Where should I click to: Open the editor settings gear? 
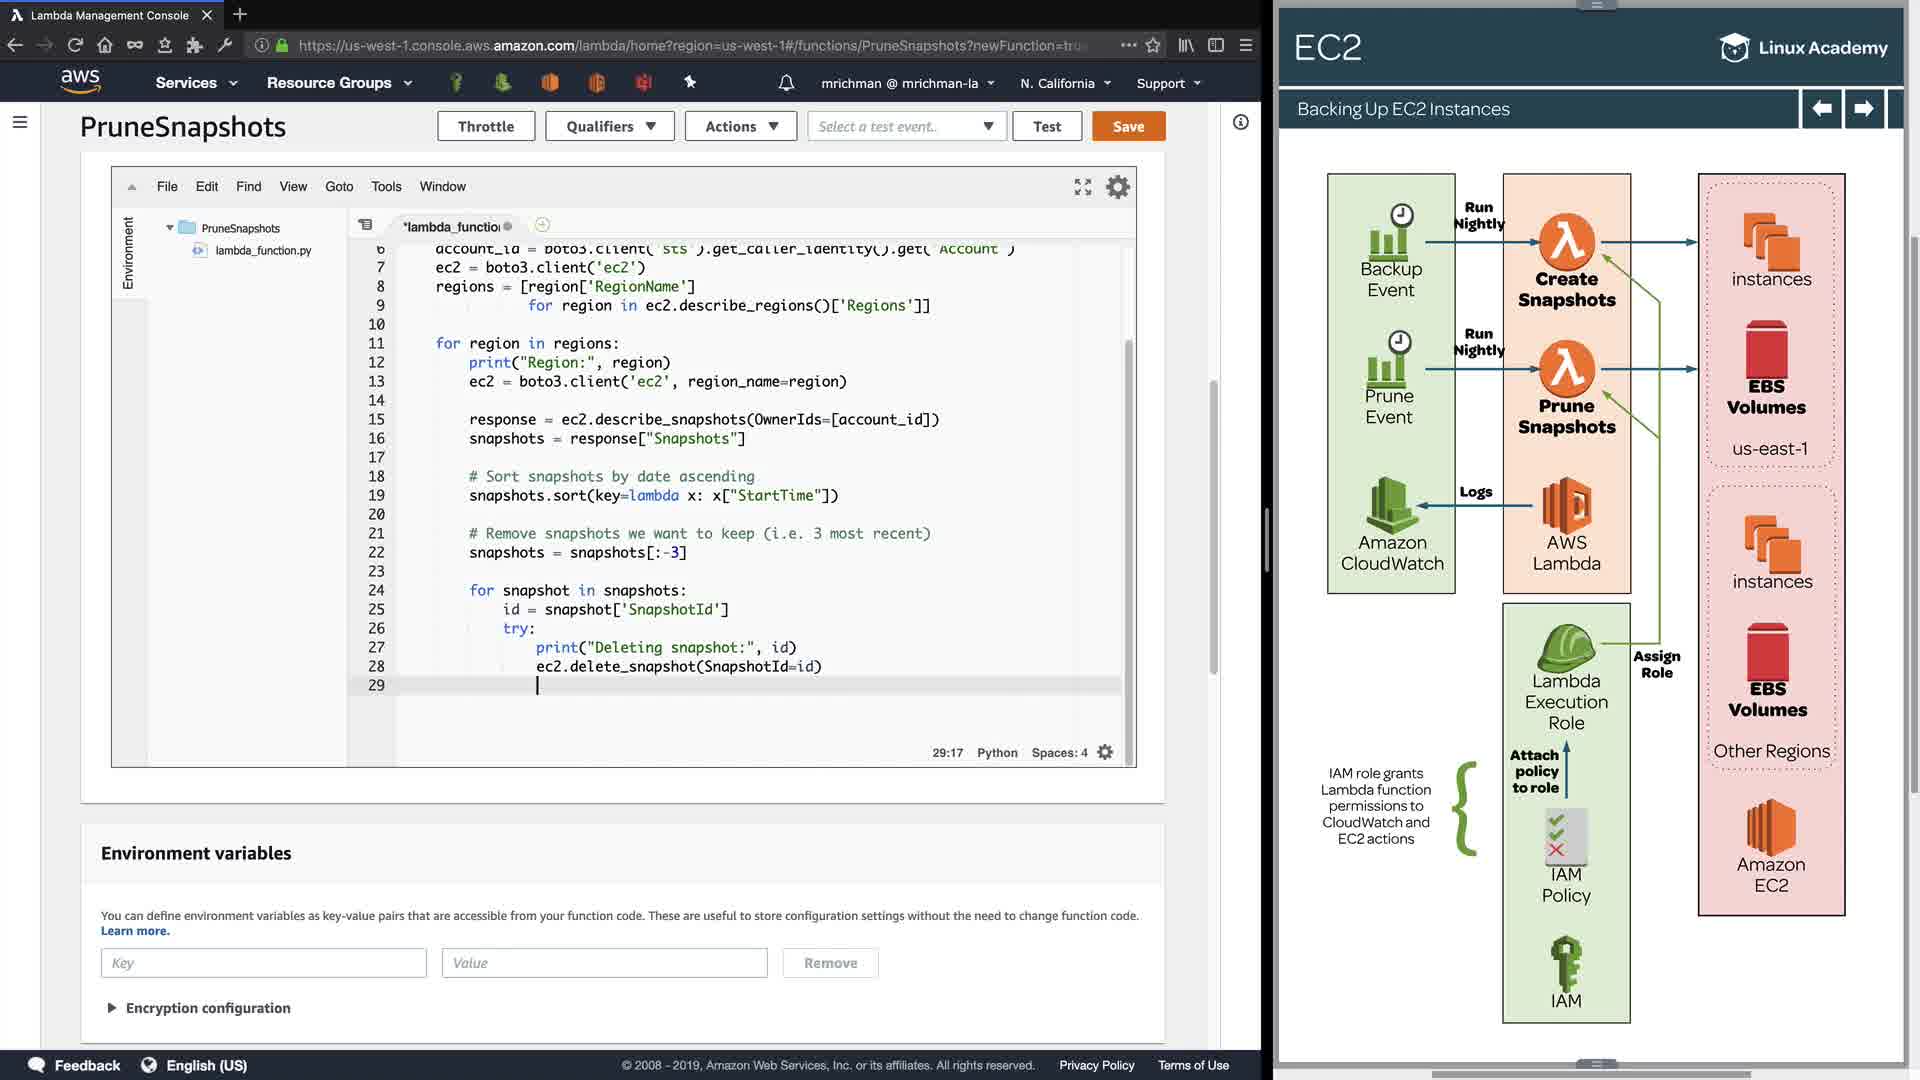click(1117, 187)
